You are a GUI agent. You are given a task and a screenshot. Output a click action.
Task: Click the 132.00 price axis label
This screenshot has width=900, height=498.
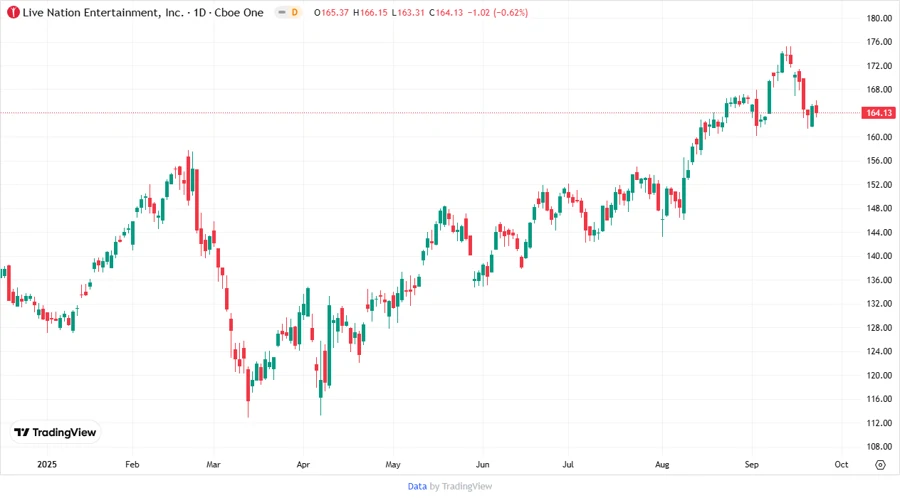click(x=879, y=304)
